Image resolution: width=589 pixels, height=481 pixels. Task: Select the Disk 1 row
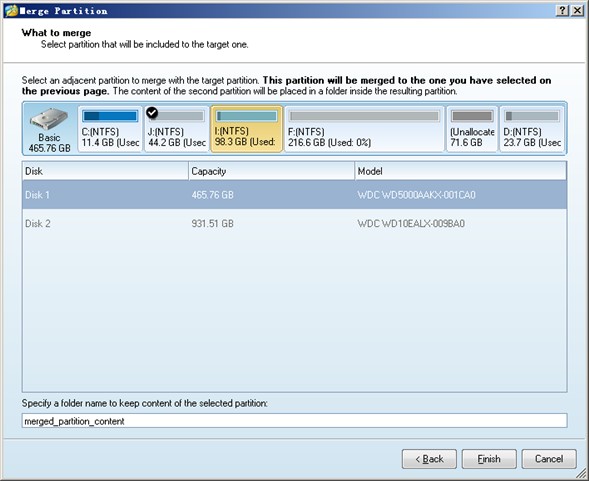(294, 195)
